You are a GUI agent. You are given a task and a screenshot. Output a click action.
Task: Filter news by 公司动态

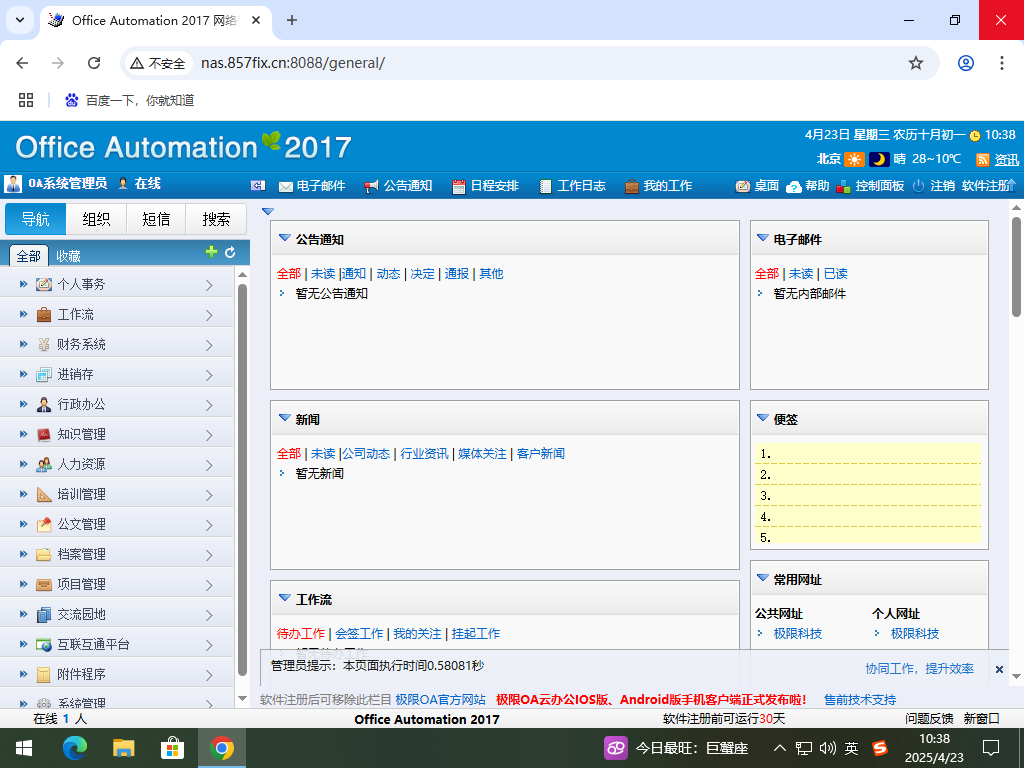point(366,453)
